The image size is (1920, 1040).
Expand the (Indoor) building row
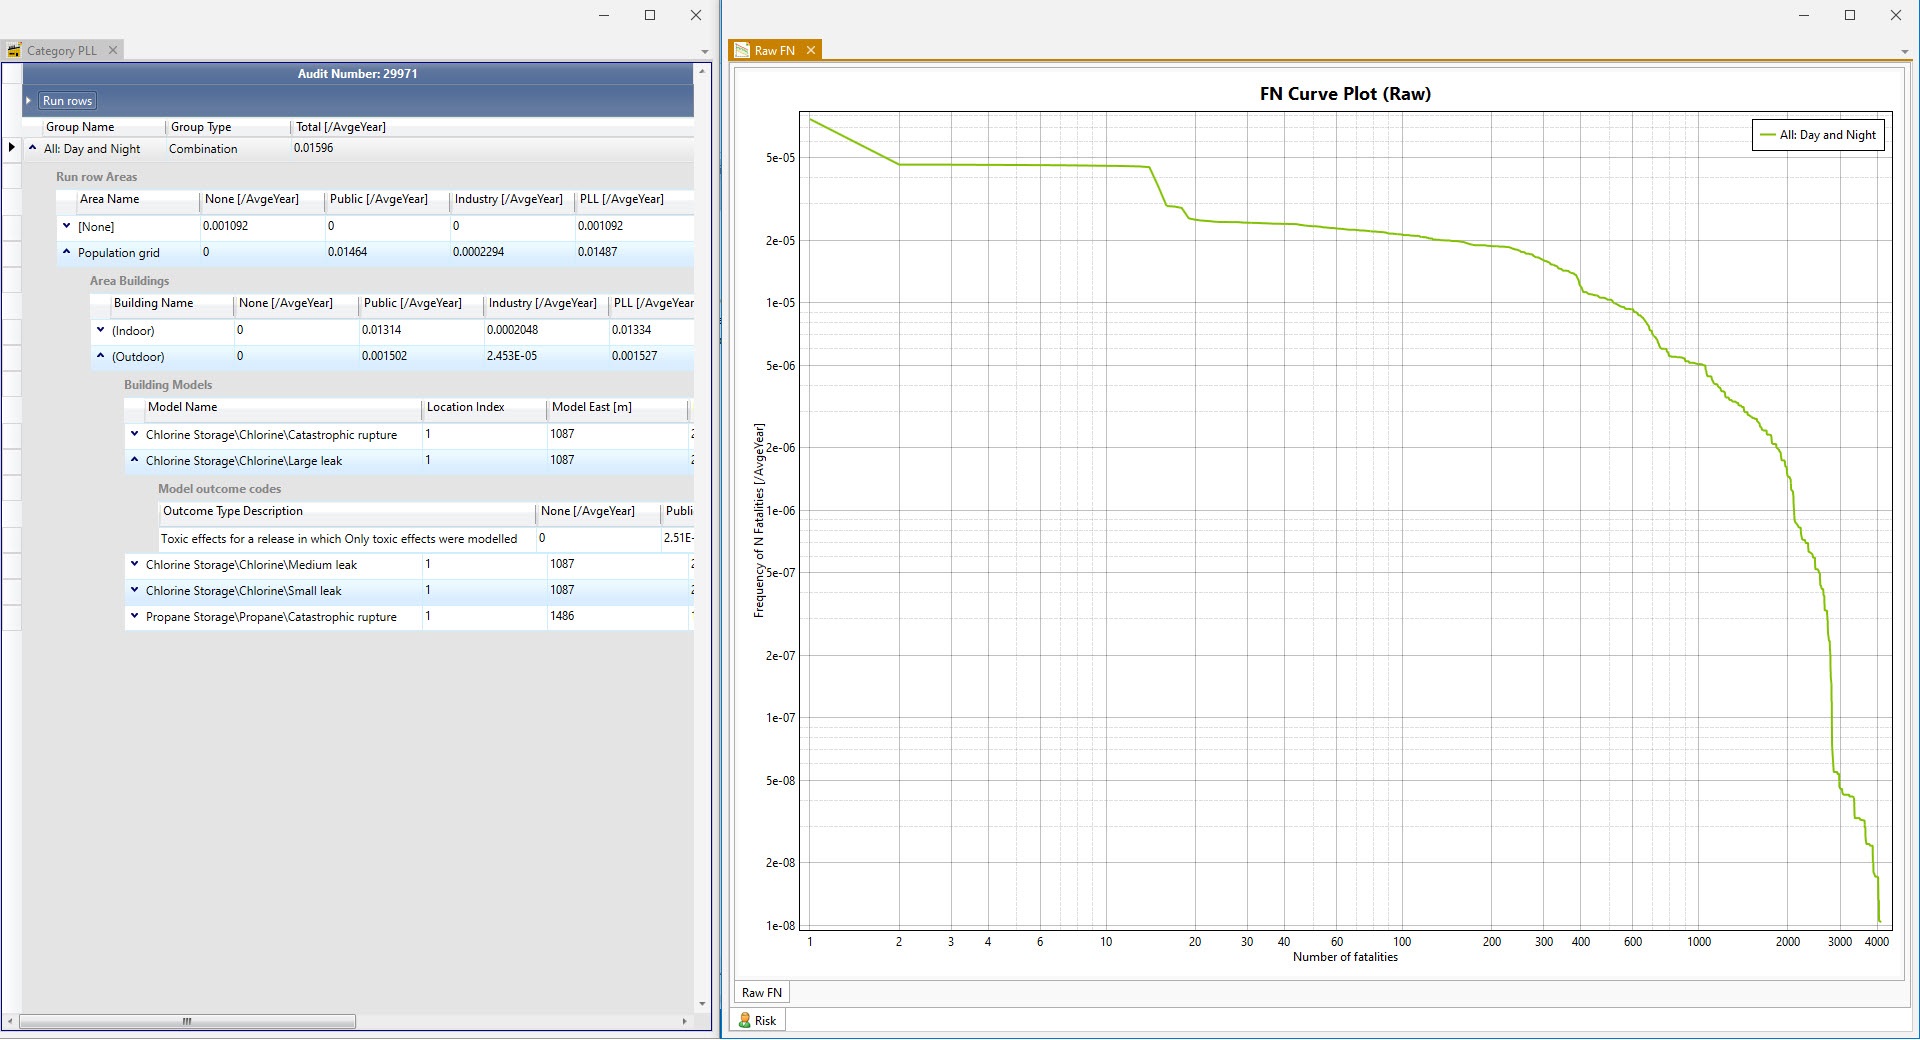coord(101,330)
